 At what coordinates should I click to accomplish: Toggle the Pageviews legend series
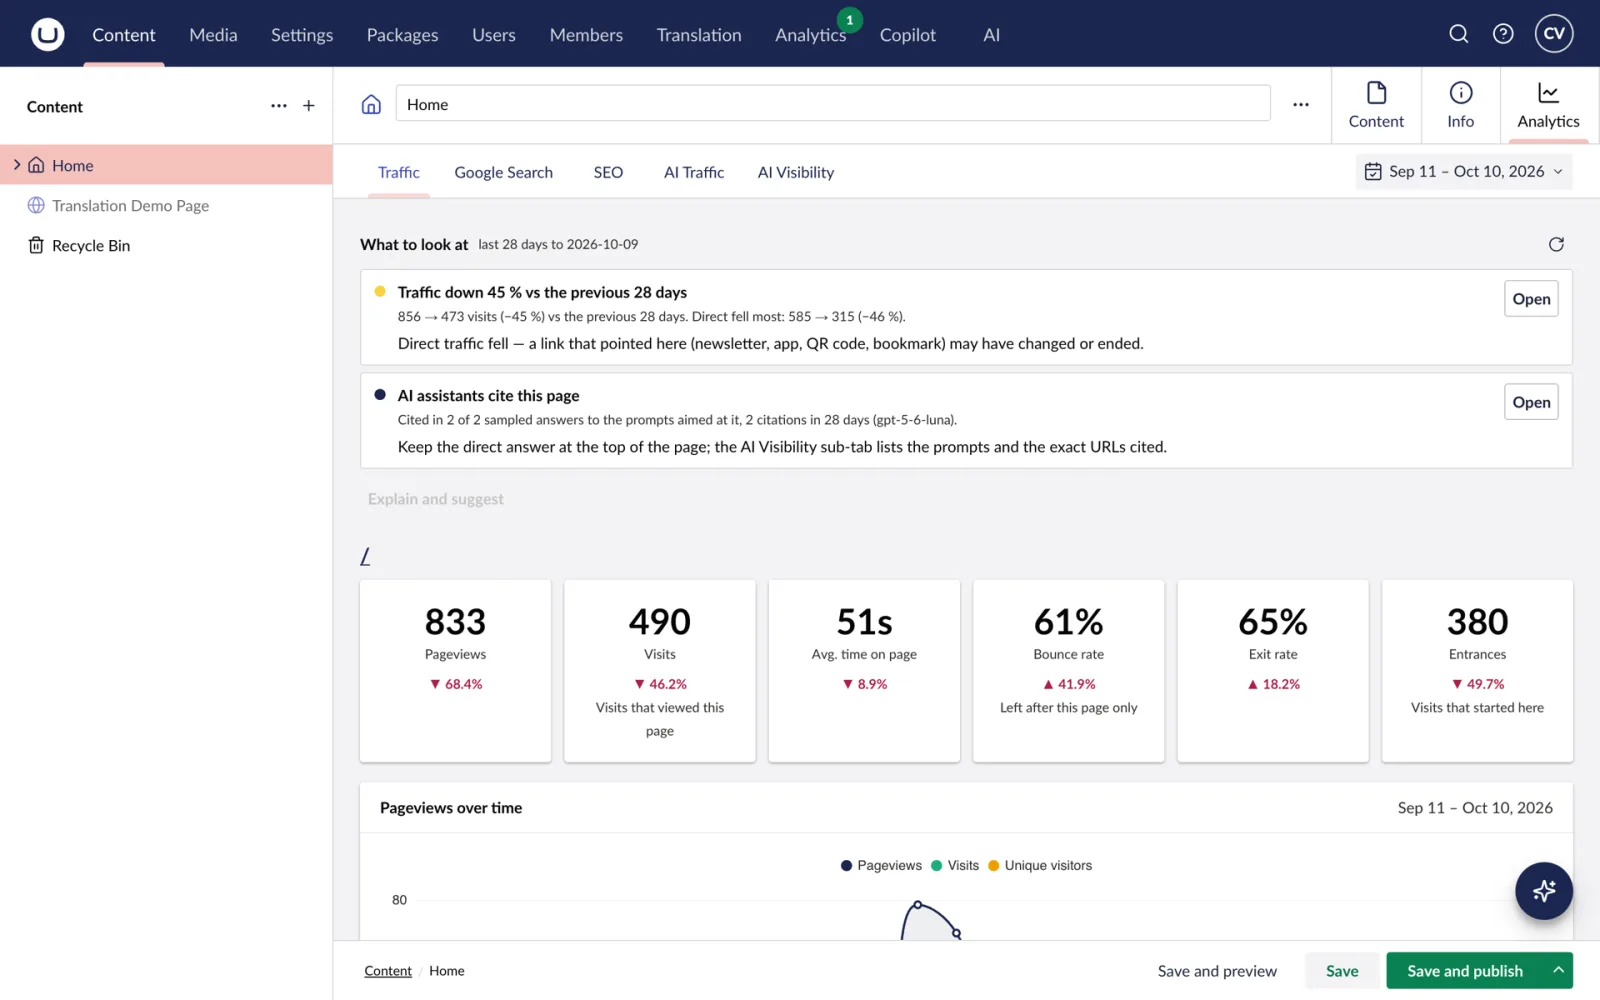[x=881, y=866]
